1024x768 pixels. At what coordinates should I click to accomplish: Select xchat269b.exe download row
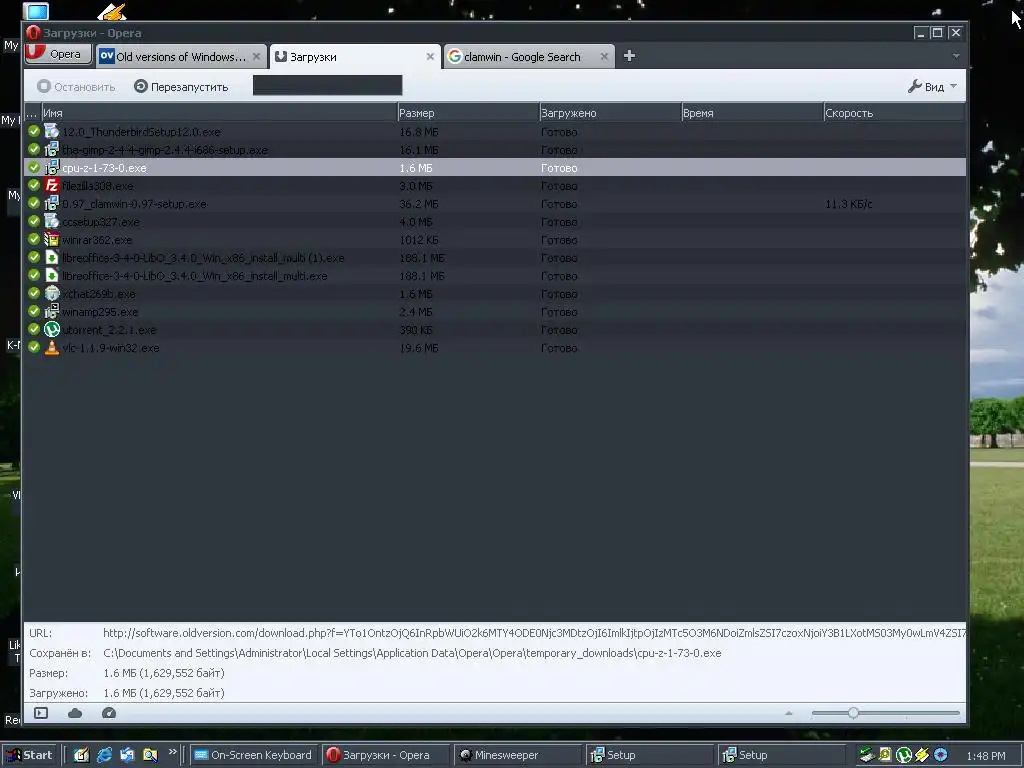pyautogui.click(x=495, y=294)
